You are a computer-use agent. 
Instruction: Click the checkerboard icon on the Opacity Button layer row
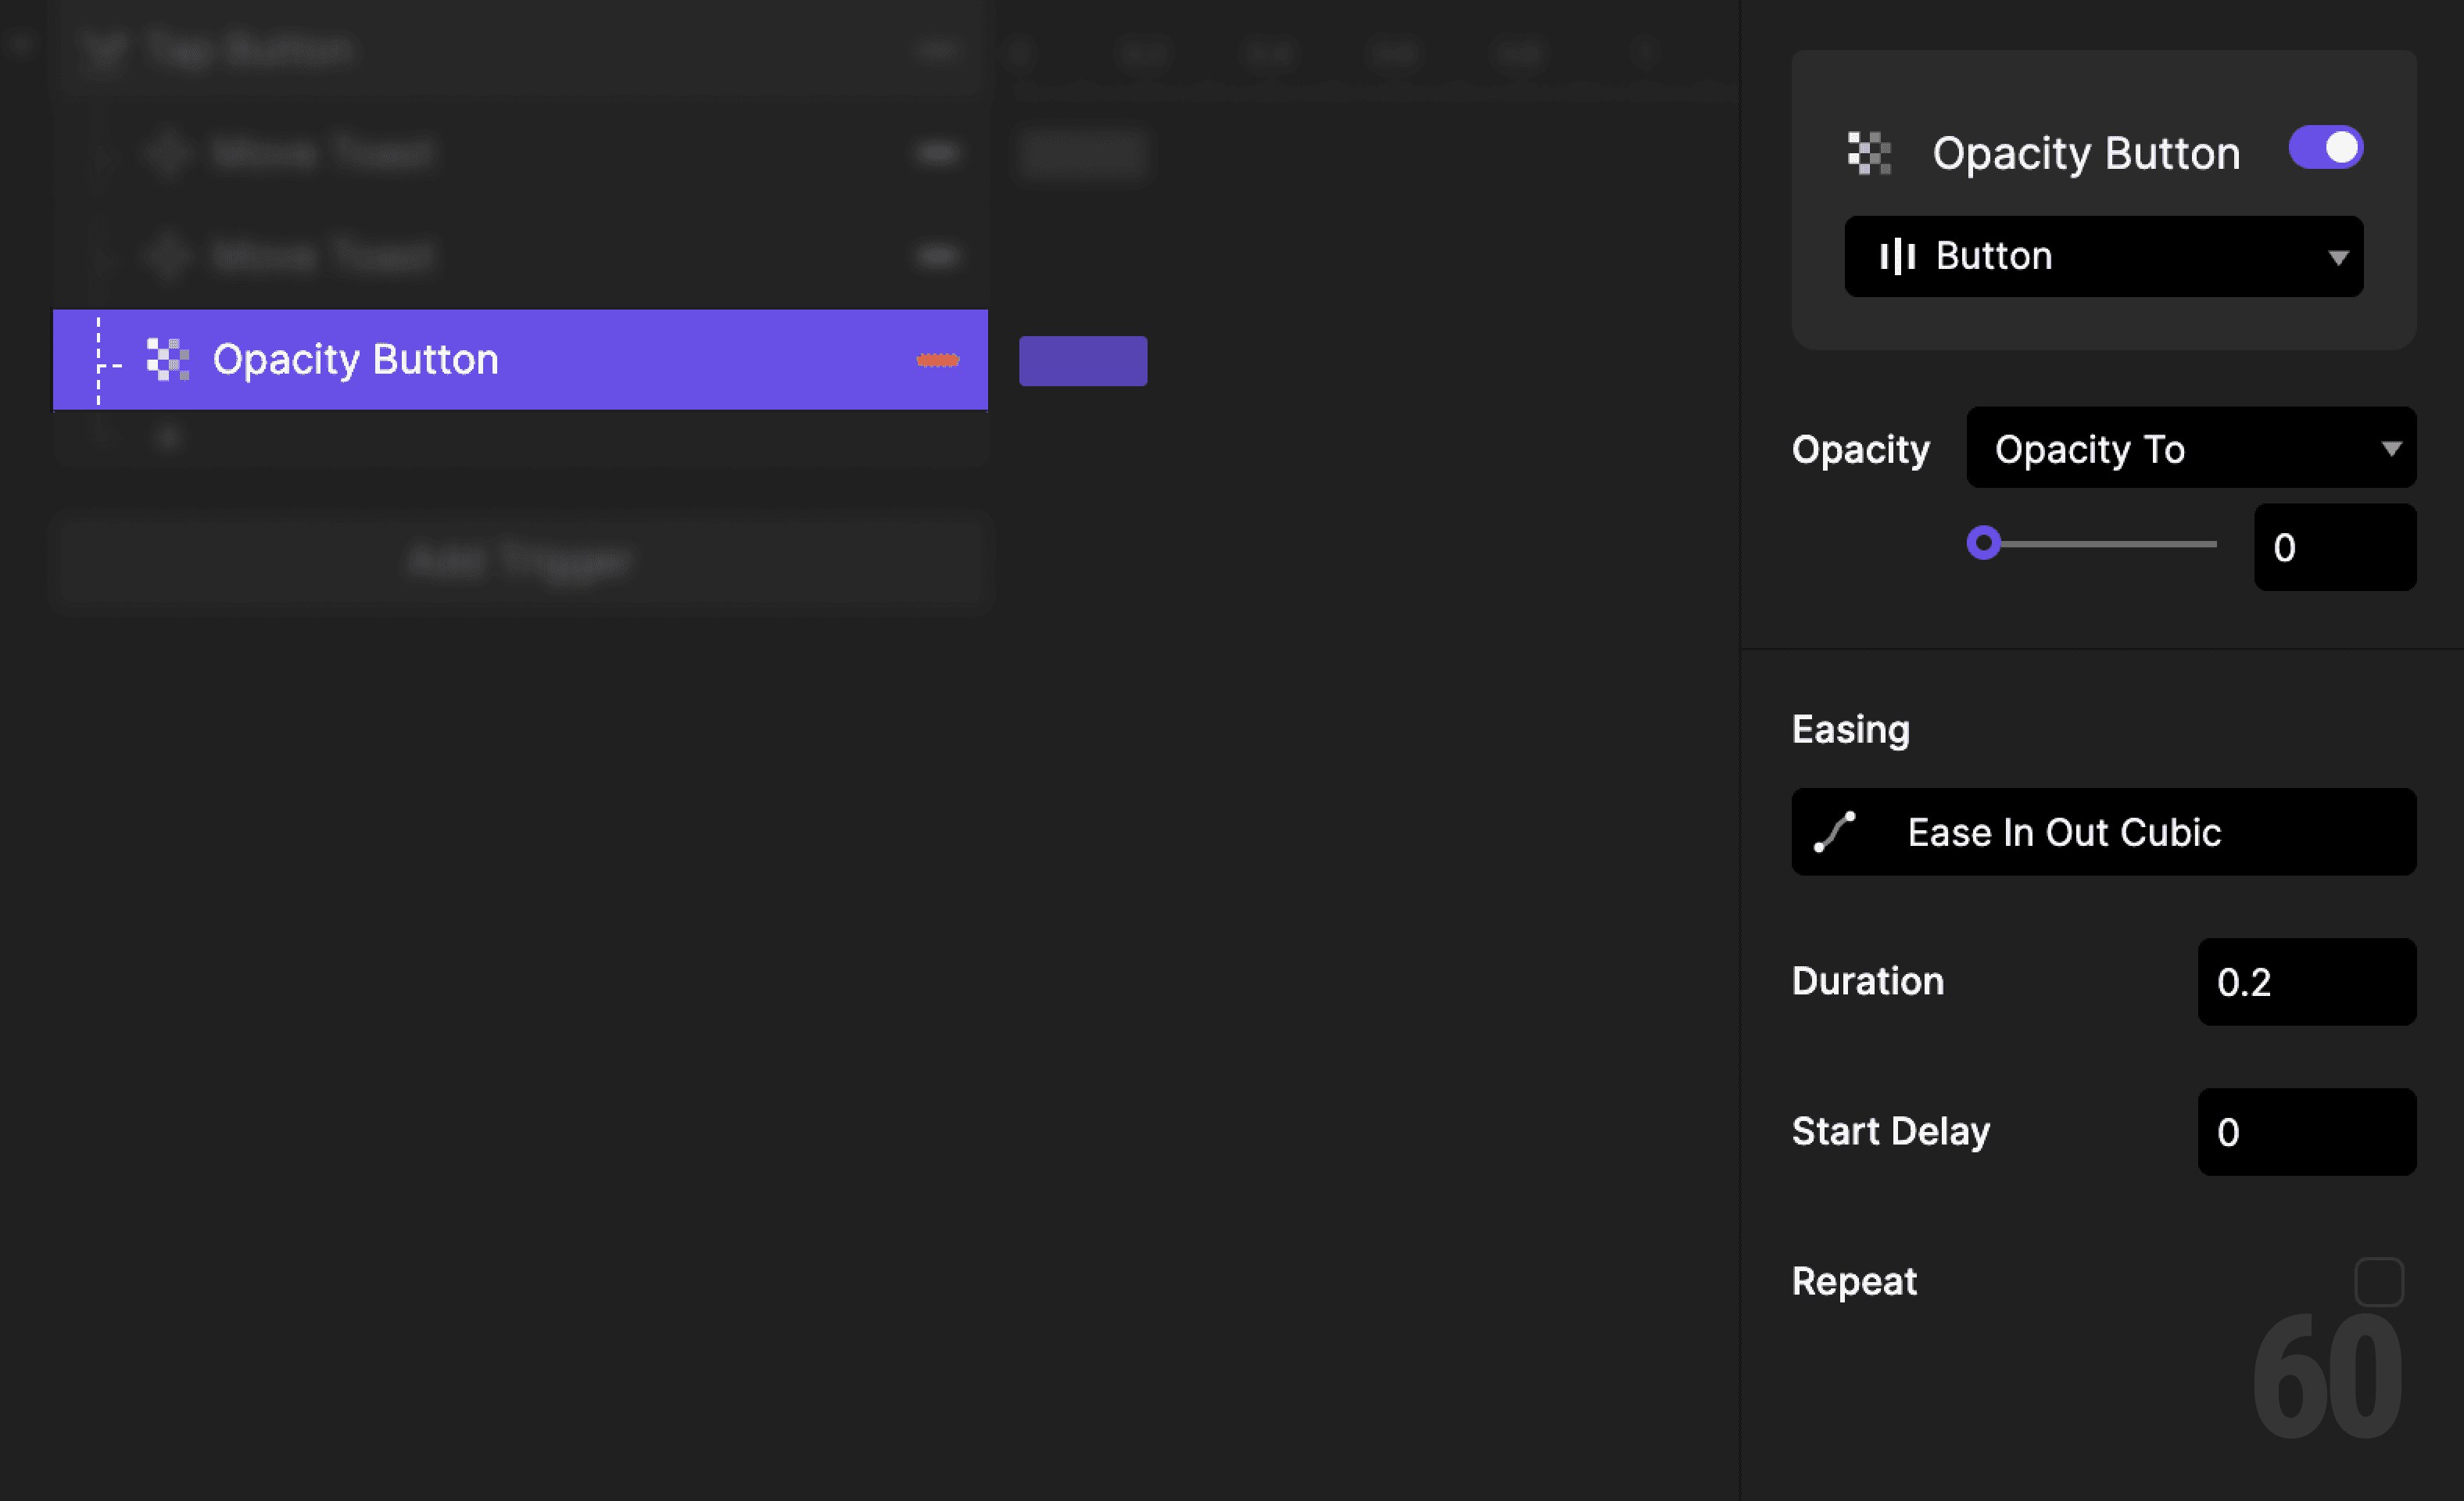tap(167, 359)
